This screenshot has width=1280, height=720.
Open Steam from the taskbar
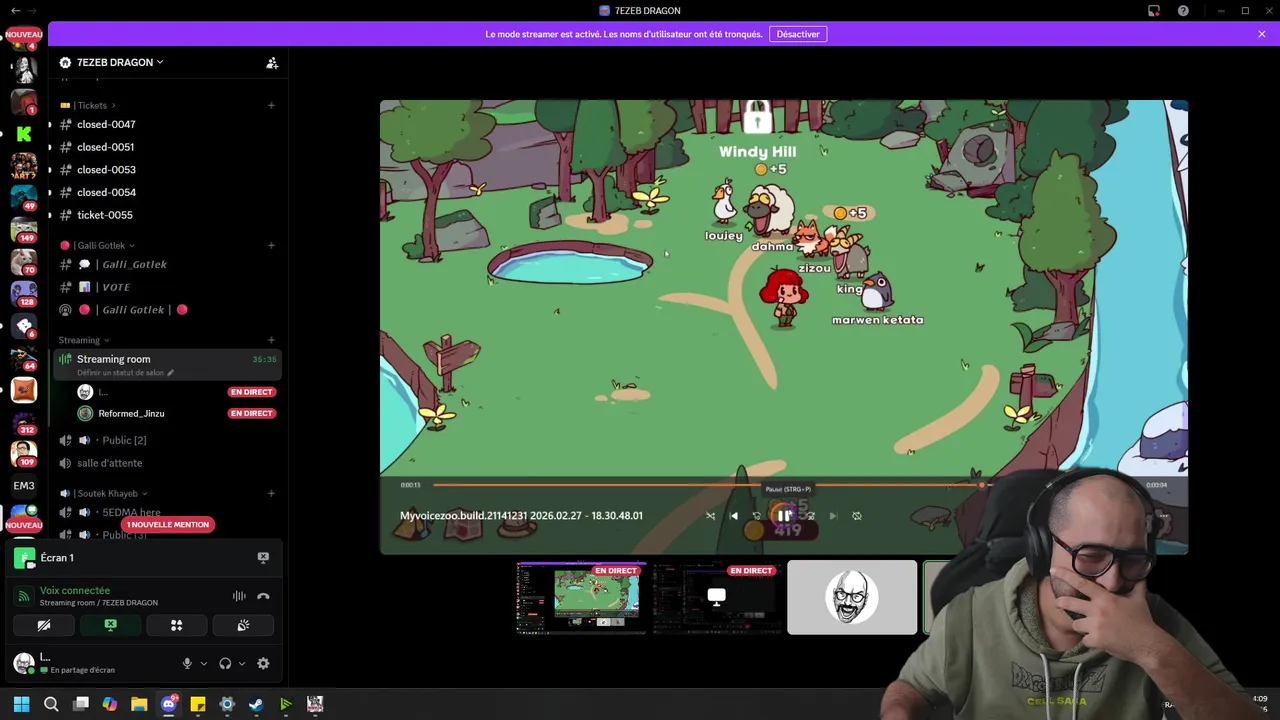pos(256,704)
